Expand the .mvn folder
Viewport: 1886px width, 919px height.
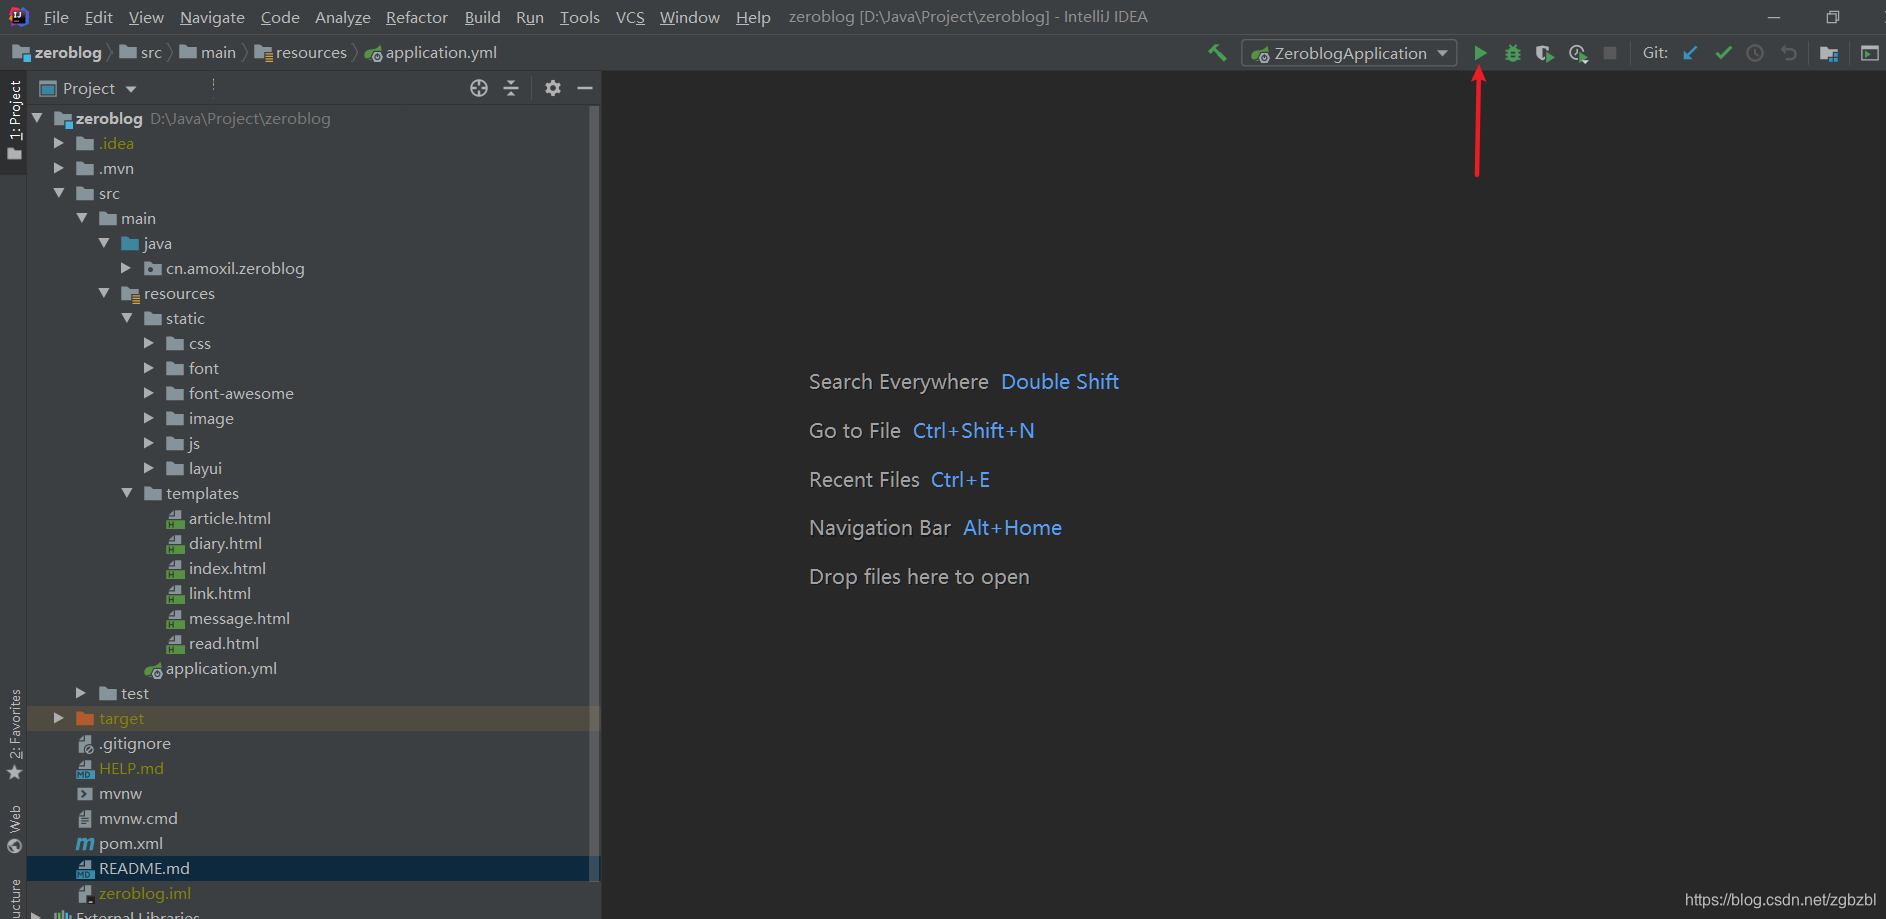[59, 168]
